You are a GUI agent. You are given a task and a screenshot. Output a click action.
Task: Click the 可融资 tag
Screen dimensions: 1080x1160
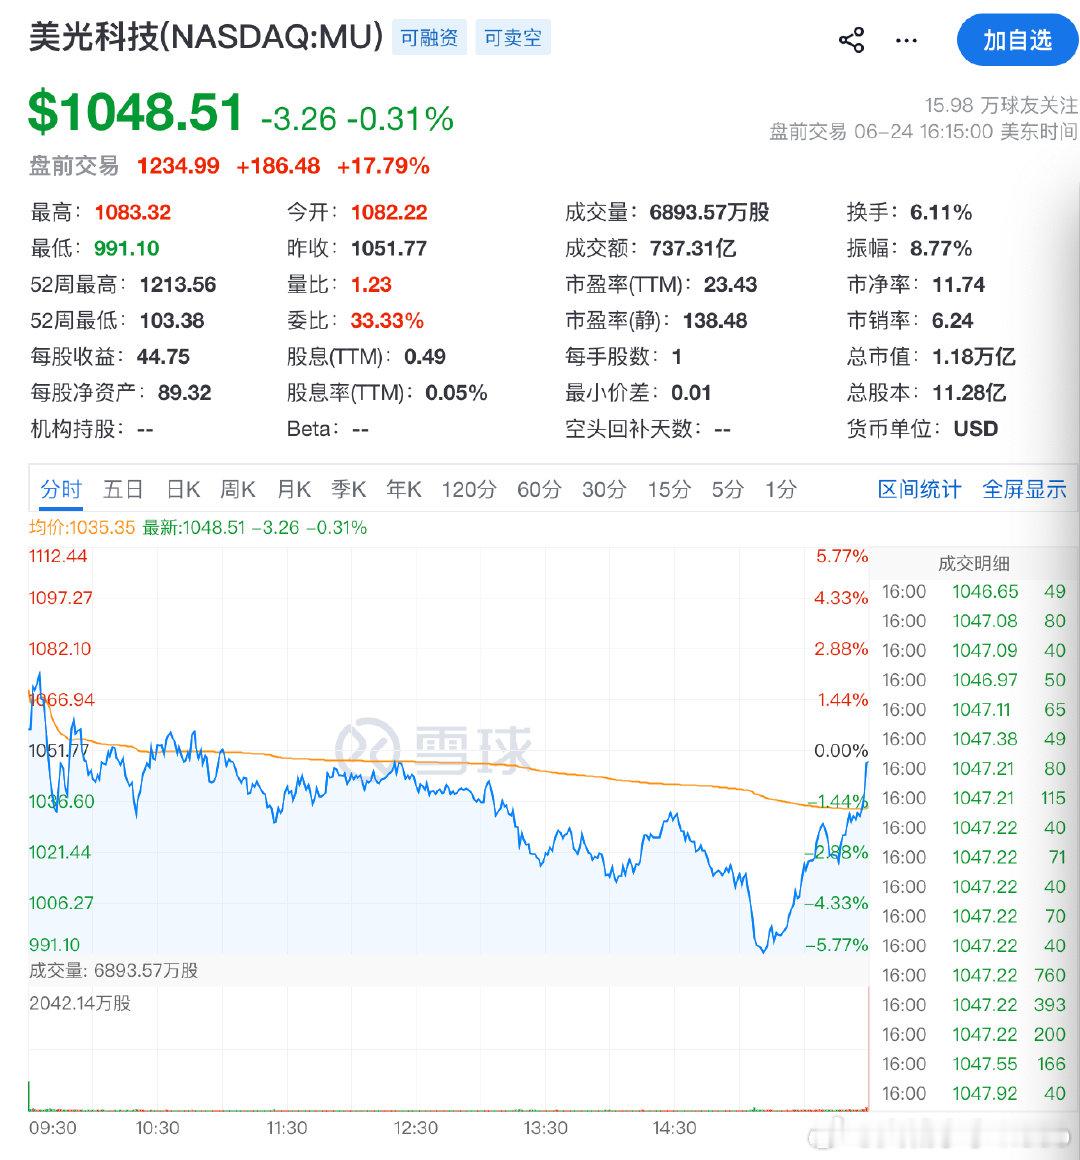pos(429,38)
